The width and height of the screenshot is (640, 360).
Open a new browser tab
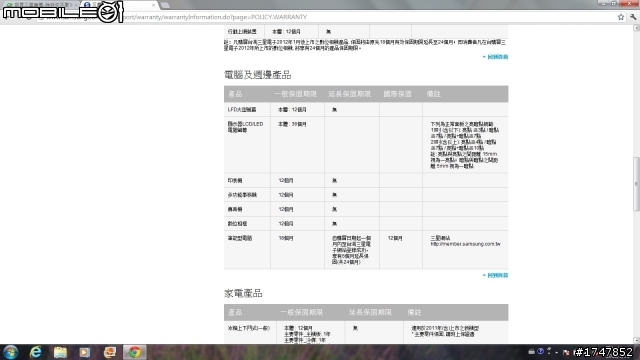pos(165,5)
